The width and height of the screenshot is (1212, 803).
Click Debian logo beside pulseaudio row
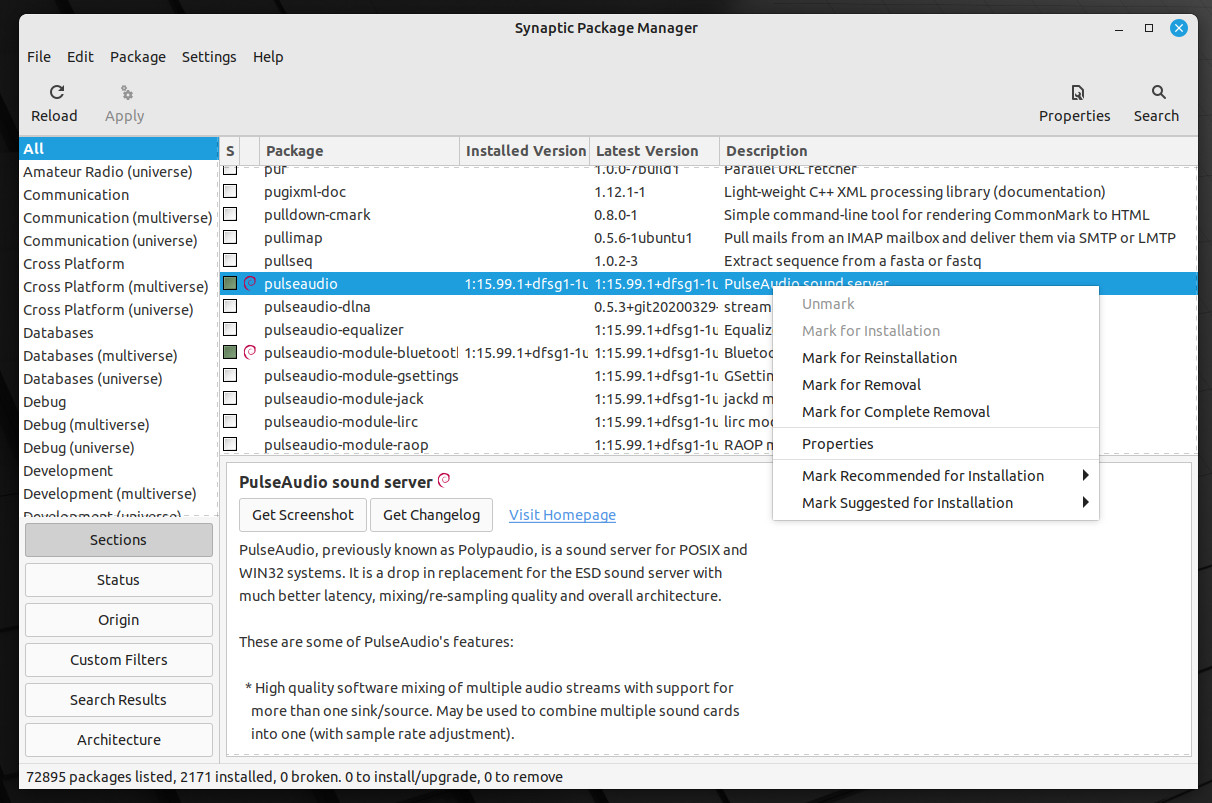250,283
